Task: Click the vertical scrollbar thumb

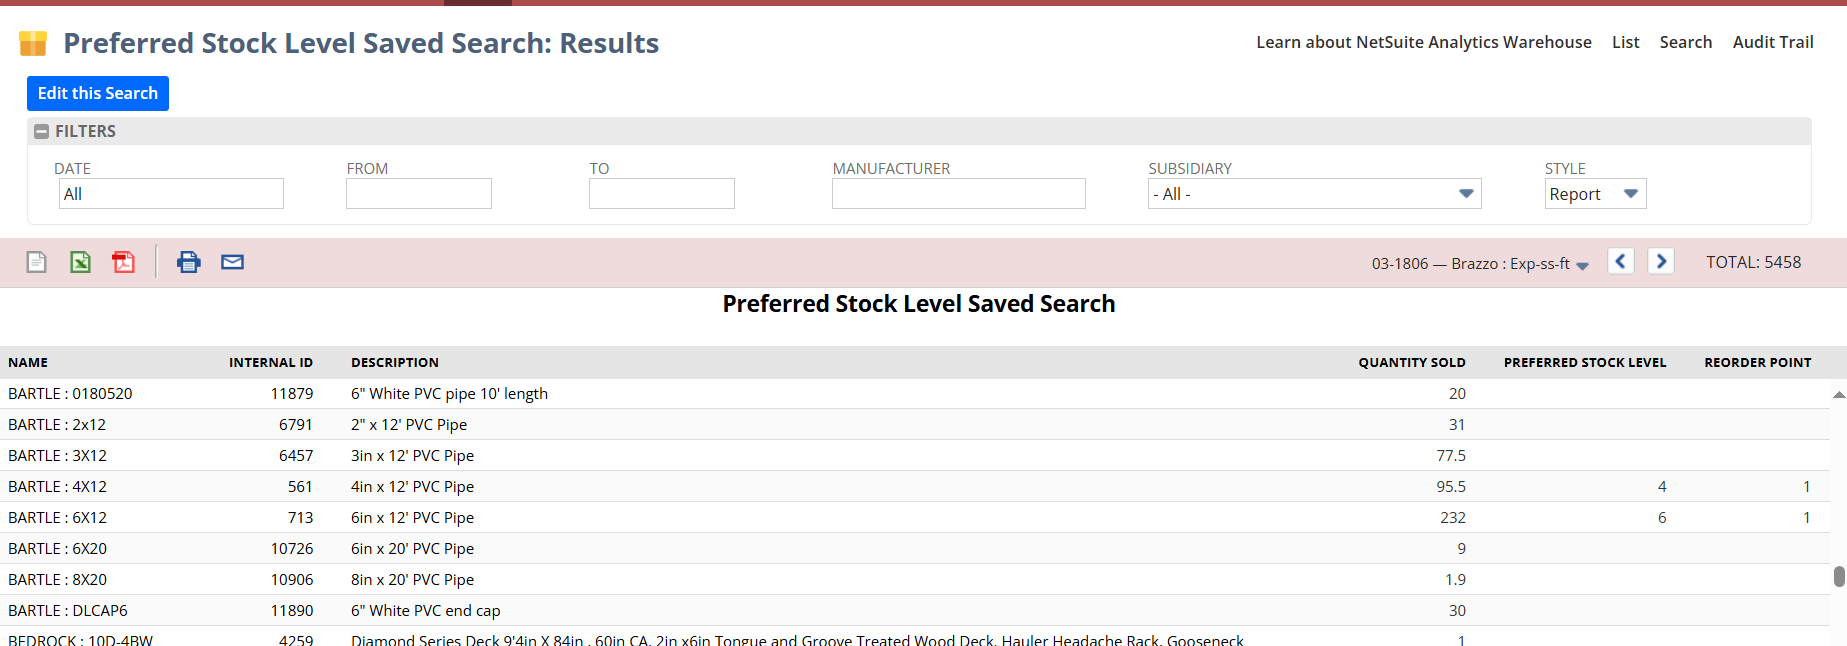Action: 1838,577
